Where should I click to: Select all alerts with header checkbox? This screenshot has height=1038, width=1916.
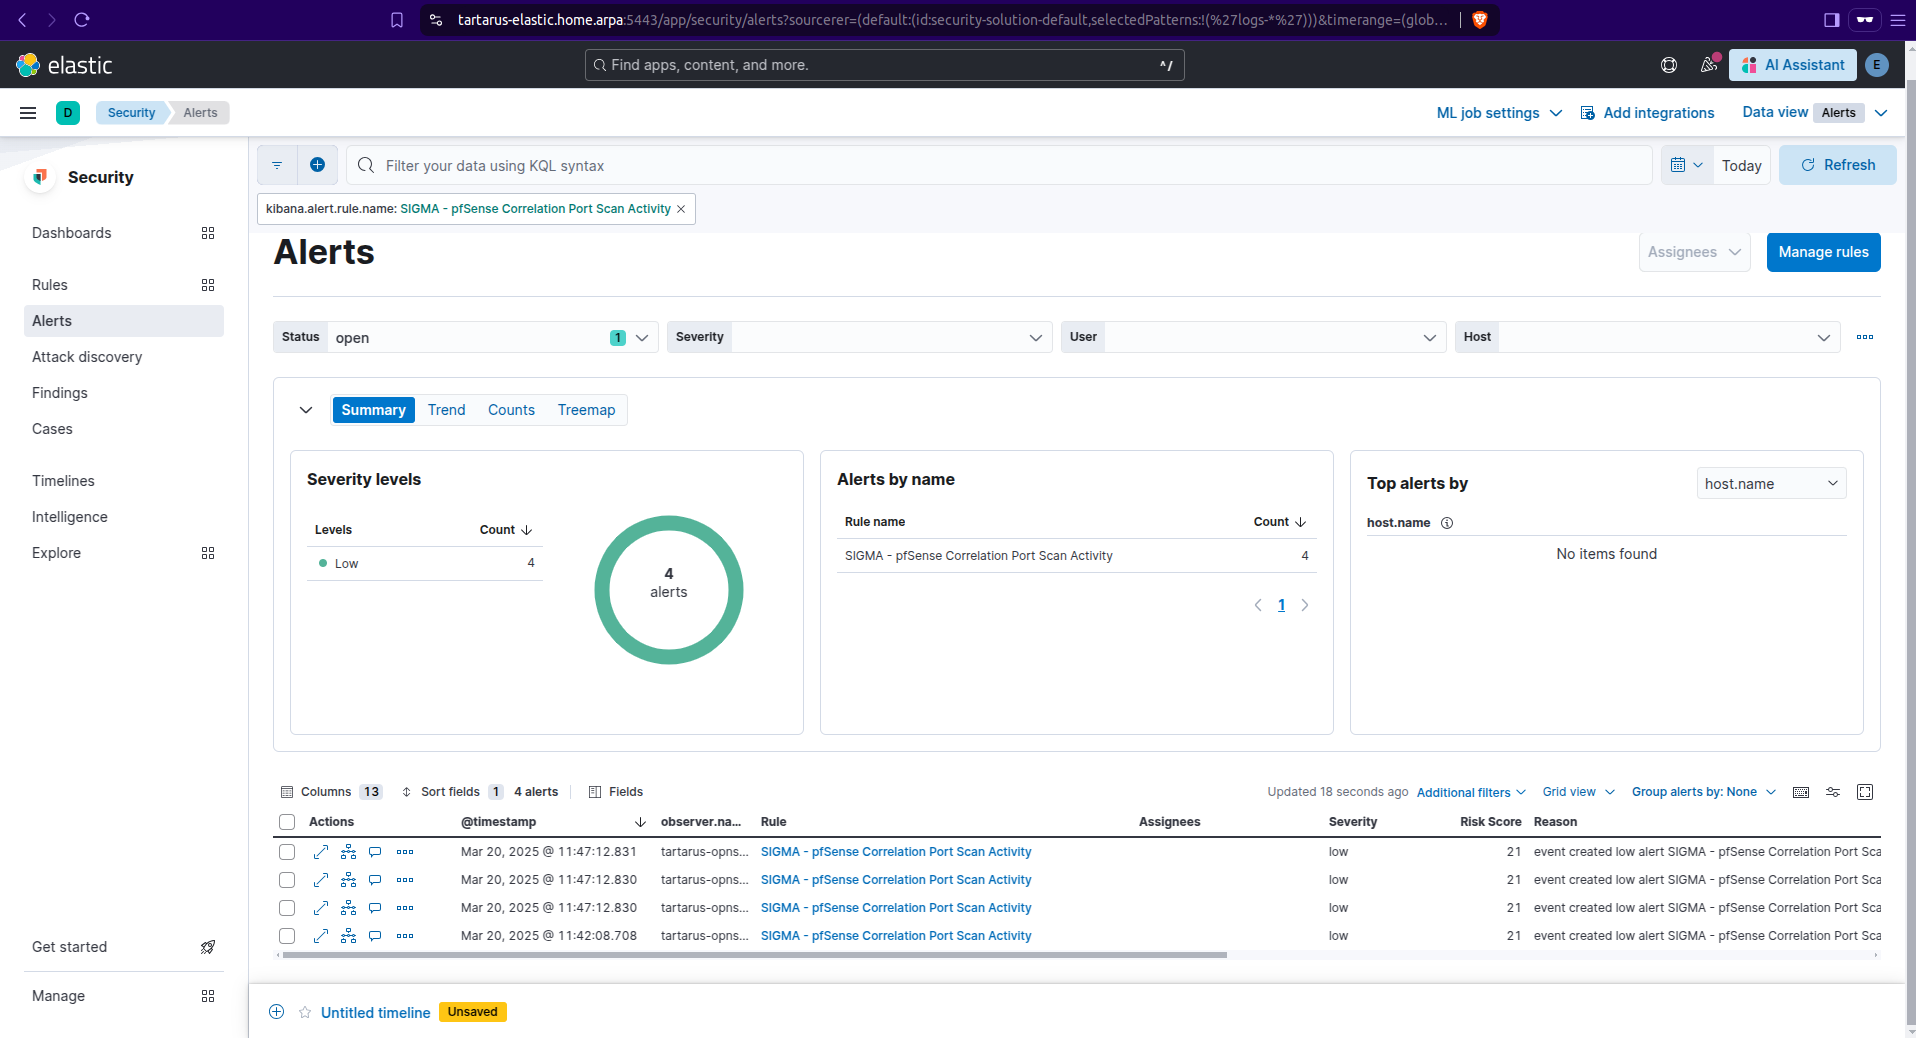(x=287, y=822)
